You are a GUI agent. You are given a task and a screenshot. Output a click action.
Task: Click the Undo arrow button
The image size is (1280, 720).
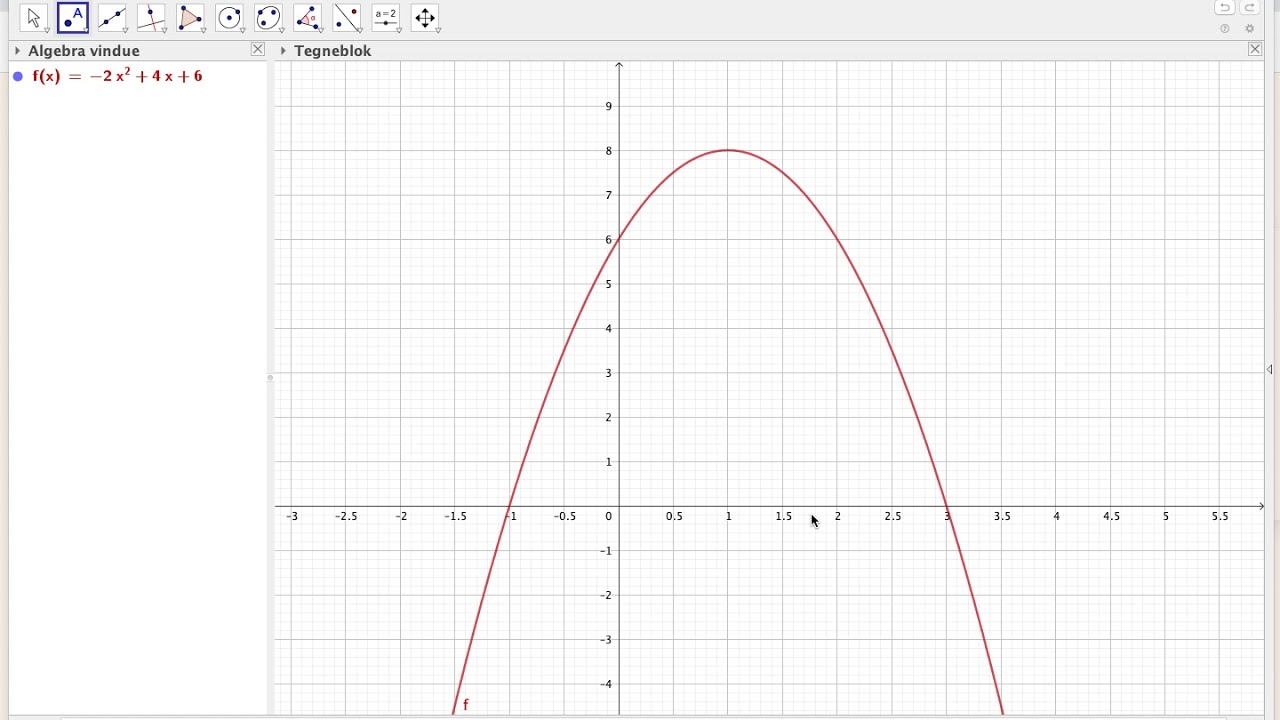coord(1224,8)
